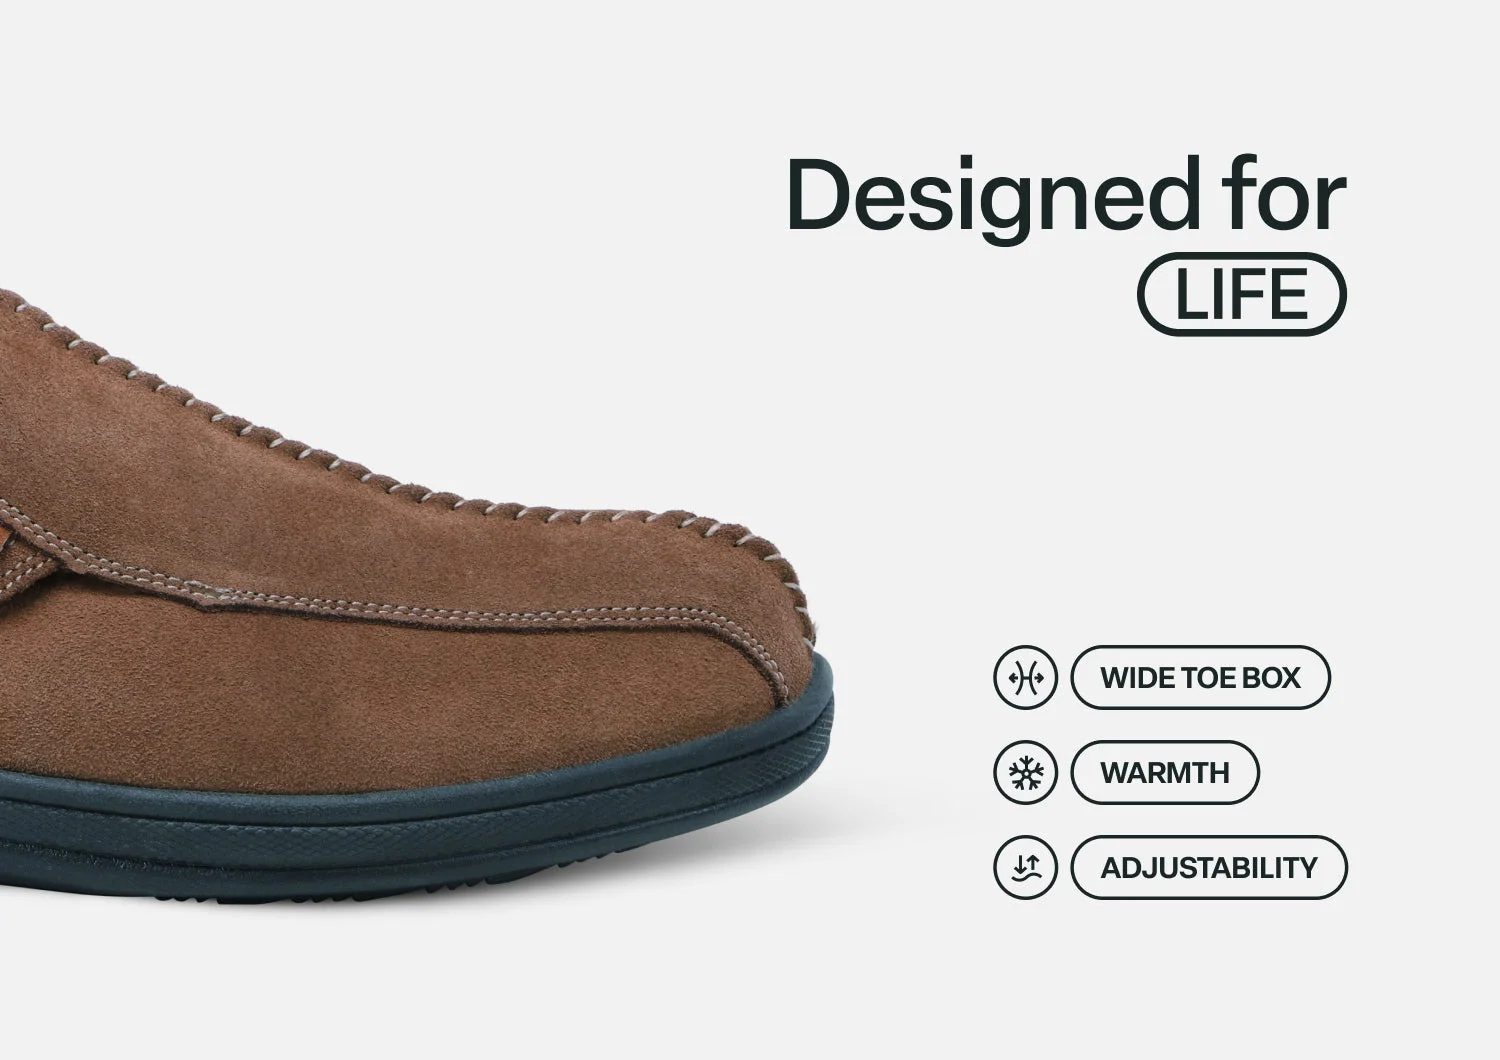Click the letter E in the LIFE badge
This screenshot has height=1060, width=1500.
pyautogui.click(x=1288, y=294)
